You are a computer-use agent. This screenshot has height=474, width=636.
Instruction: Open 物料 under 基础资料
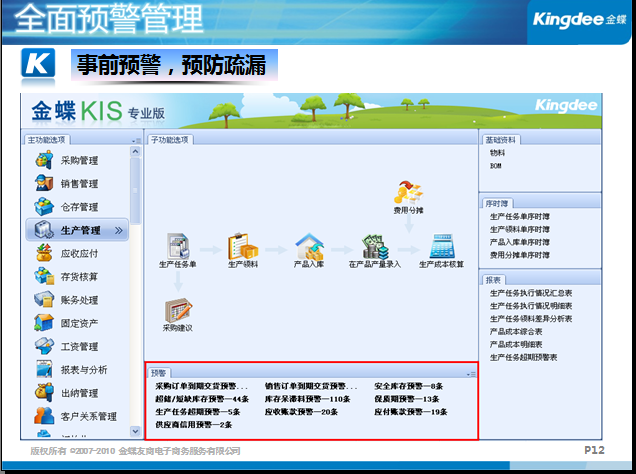click(x=497, y=153)
